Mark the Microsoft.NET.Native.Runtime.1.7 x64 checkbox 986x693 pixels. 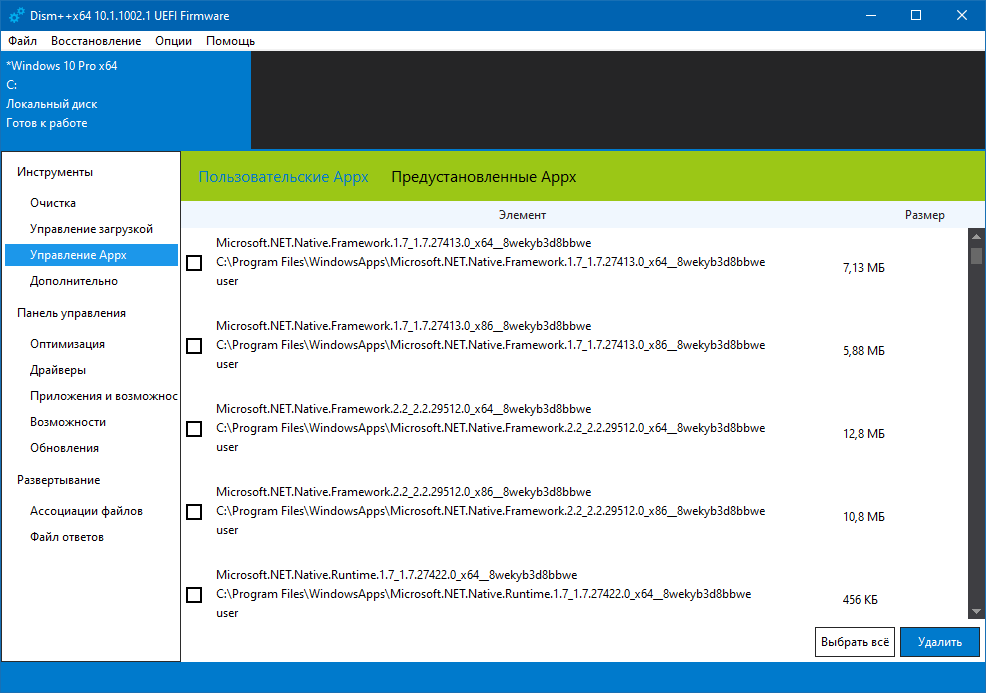coord(194,595)
